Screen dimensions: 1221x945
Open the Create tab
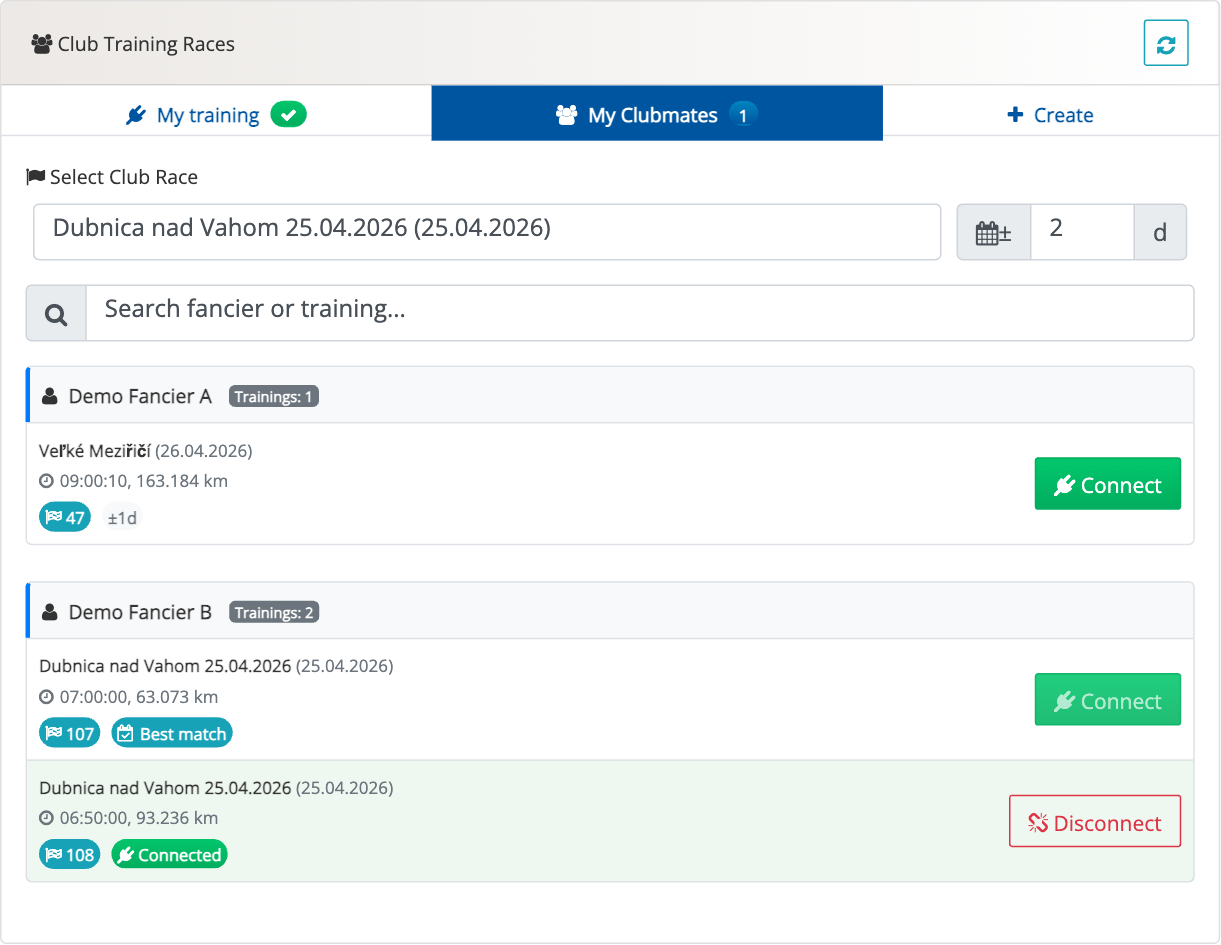(1050, 115)
